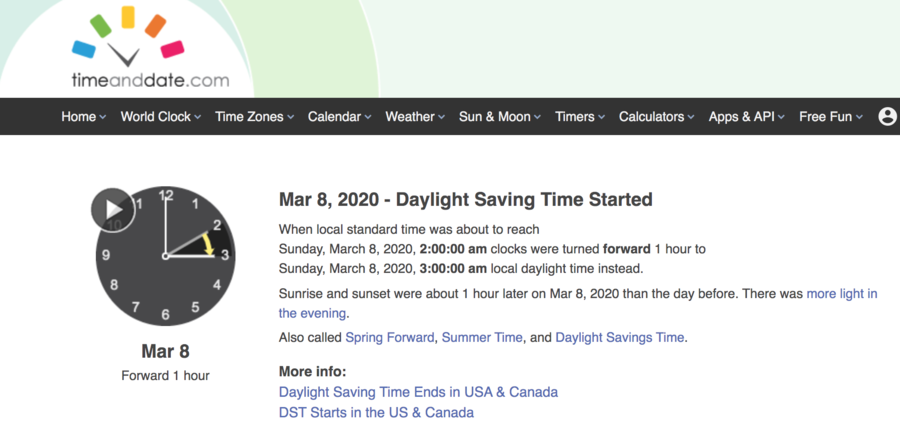Open the user account icon
This screenshot has width=900, height=435.
[x=887, y=116]
